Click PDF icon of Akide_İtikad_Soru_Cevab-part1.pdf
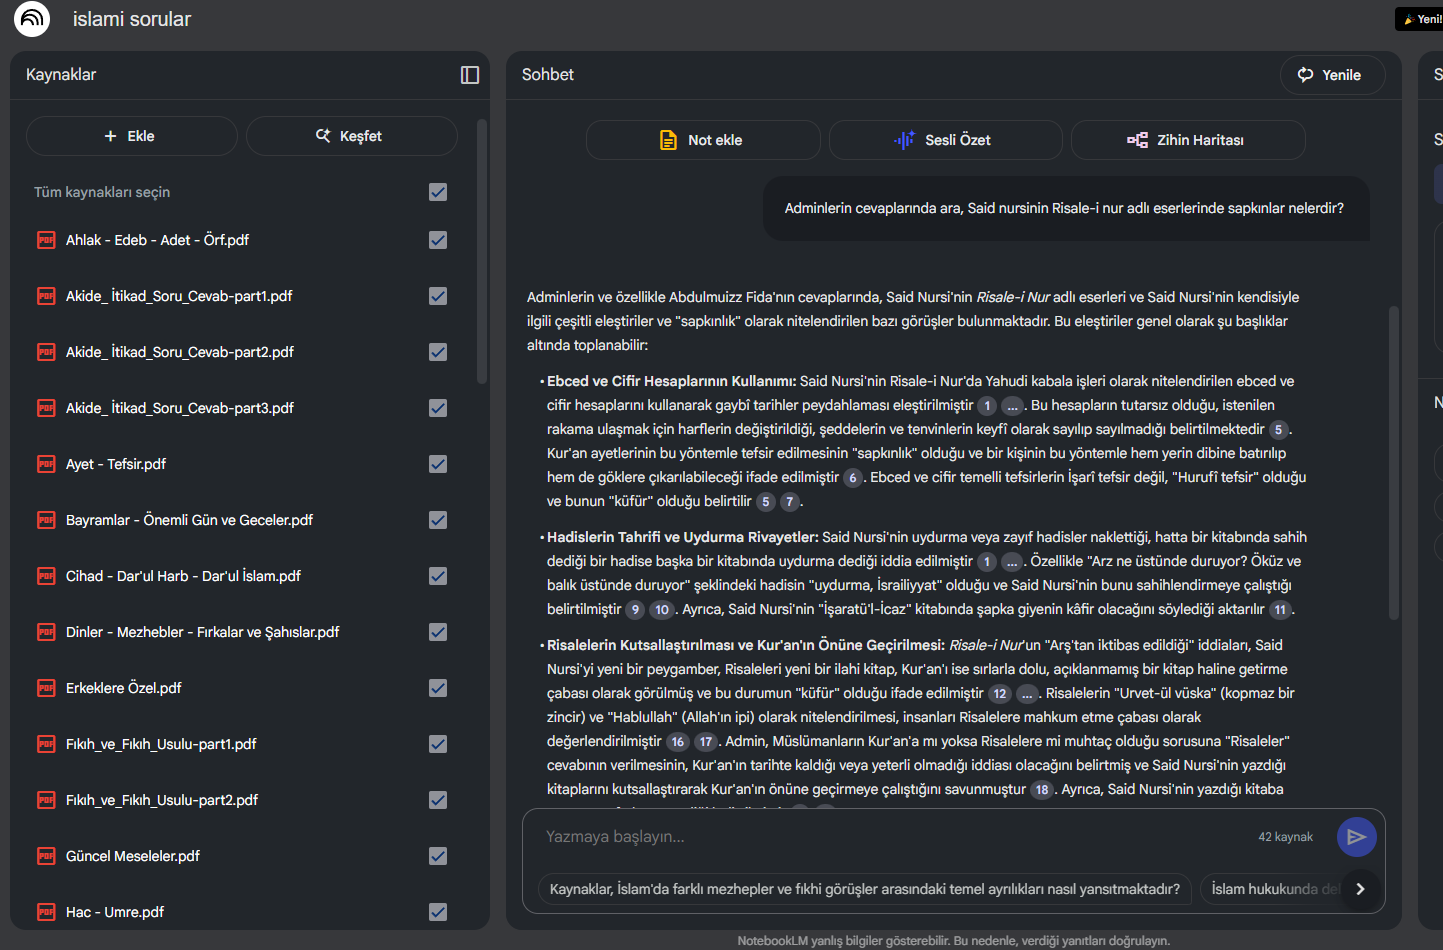 point(46,296)
